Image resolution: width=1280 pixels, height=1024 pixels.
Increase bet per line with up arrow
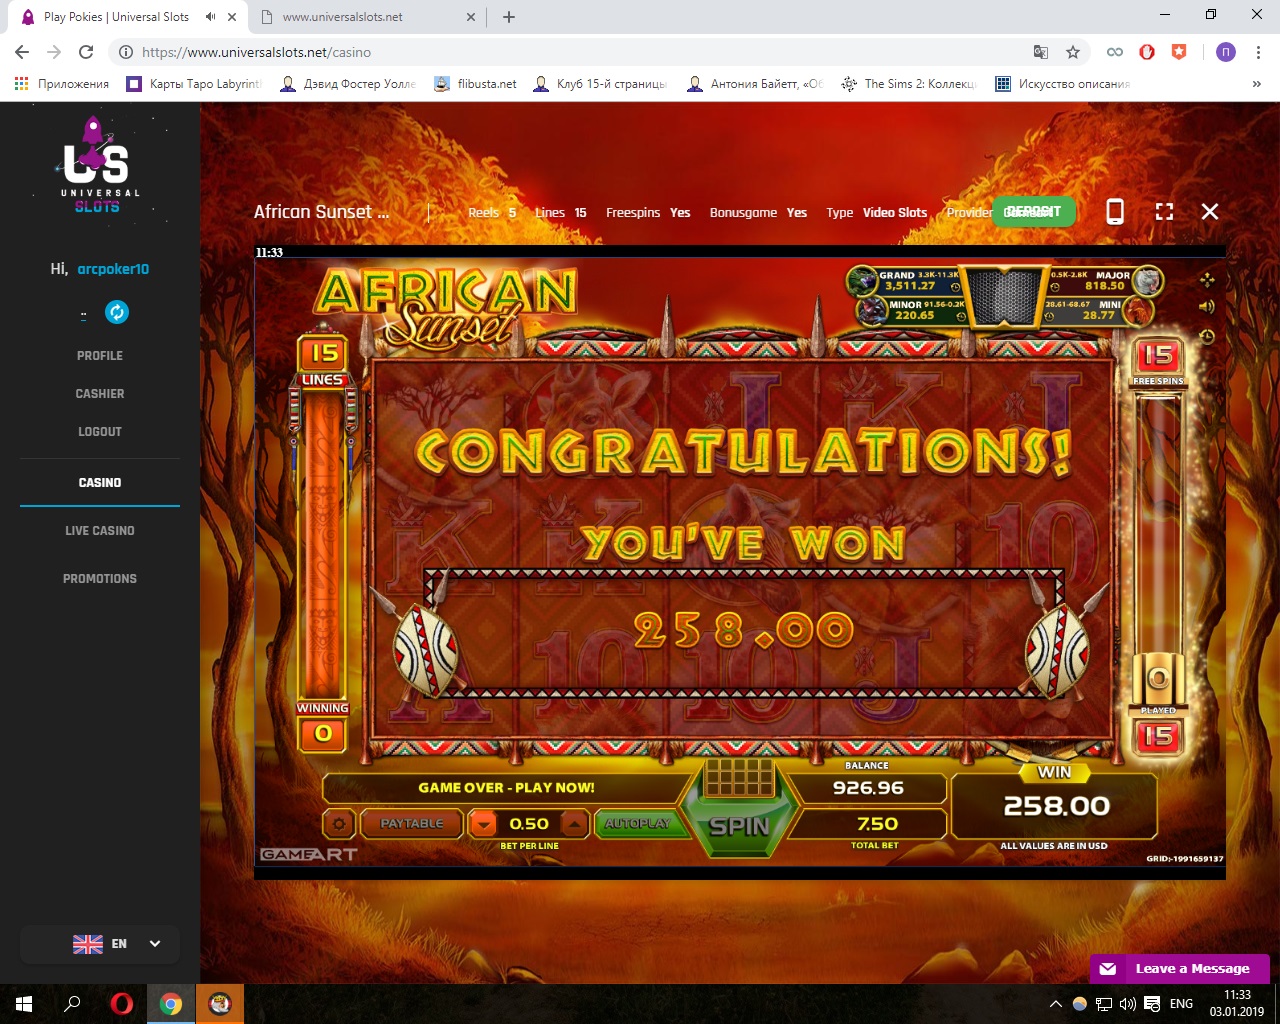[x=574, y=824]
